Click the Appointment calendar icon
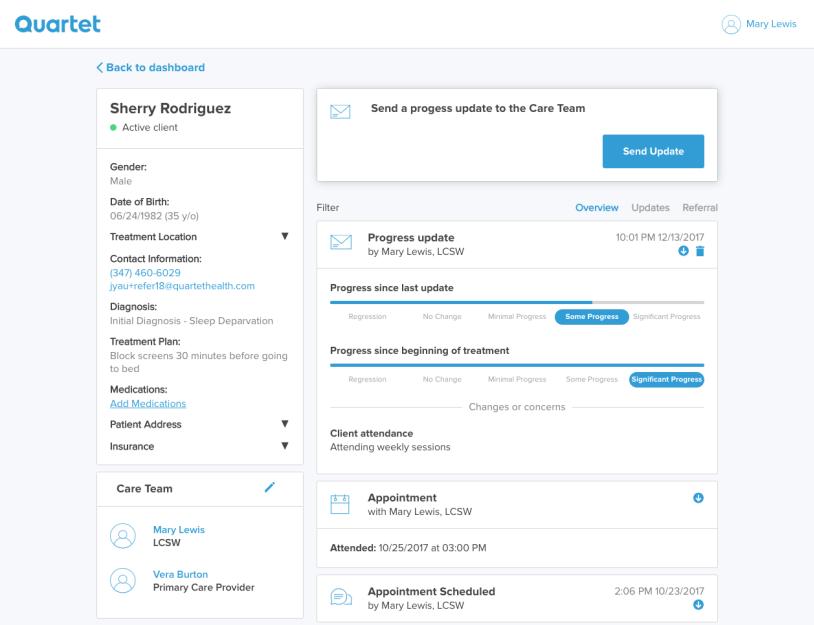 [341, 504]
